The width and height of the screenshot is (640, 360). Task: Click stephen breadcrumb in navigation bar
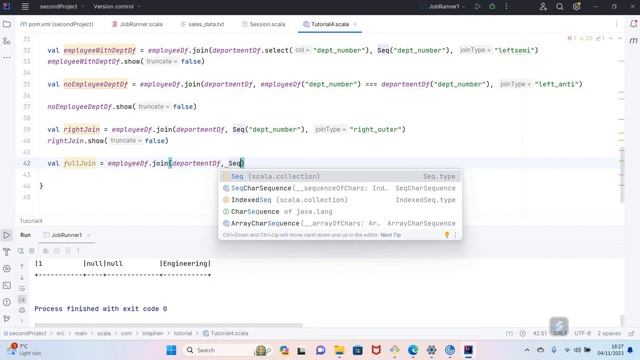click(152, 333)
